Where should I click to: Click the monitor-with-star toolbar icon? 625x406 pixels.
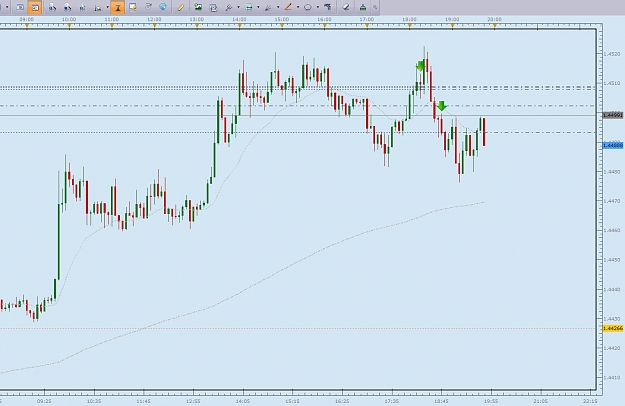[133, 7]
